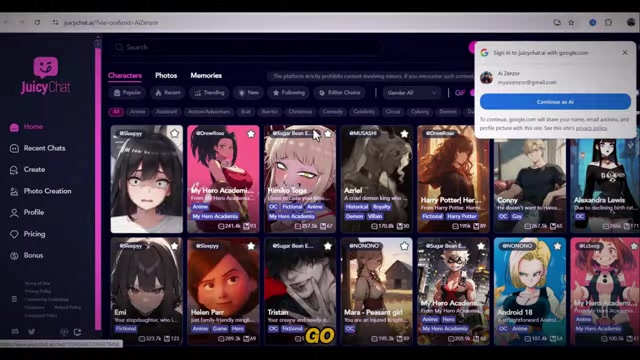The image size is (640, 360).
Task: Bookmark page with star icon in address bar
Action: [x=571, y=22]
